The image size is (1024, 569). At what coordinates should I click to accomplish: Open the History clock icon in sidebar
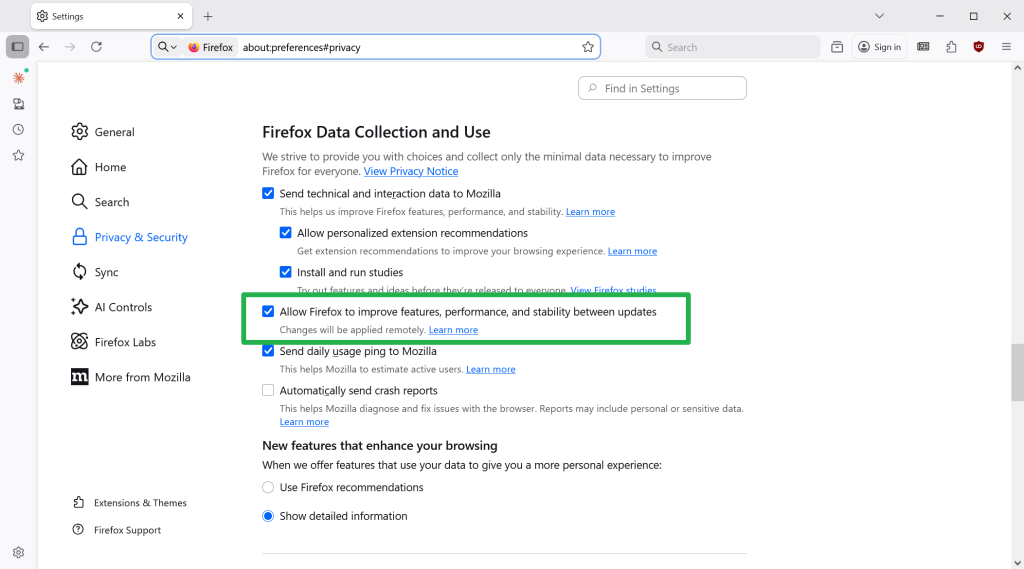coord(18,130)
